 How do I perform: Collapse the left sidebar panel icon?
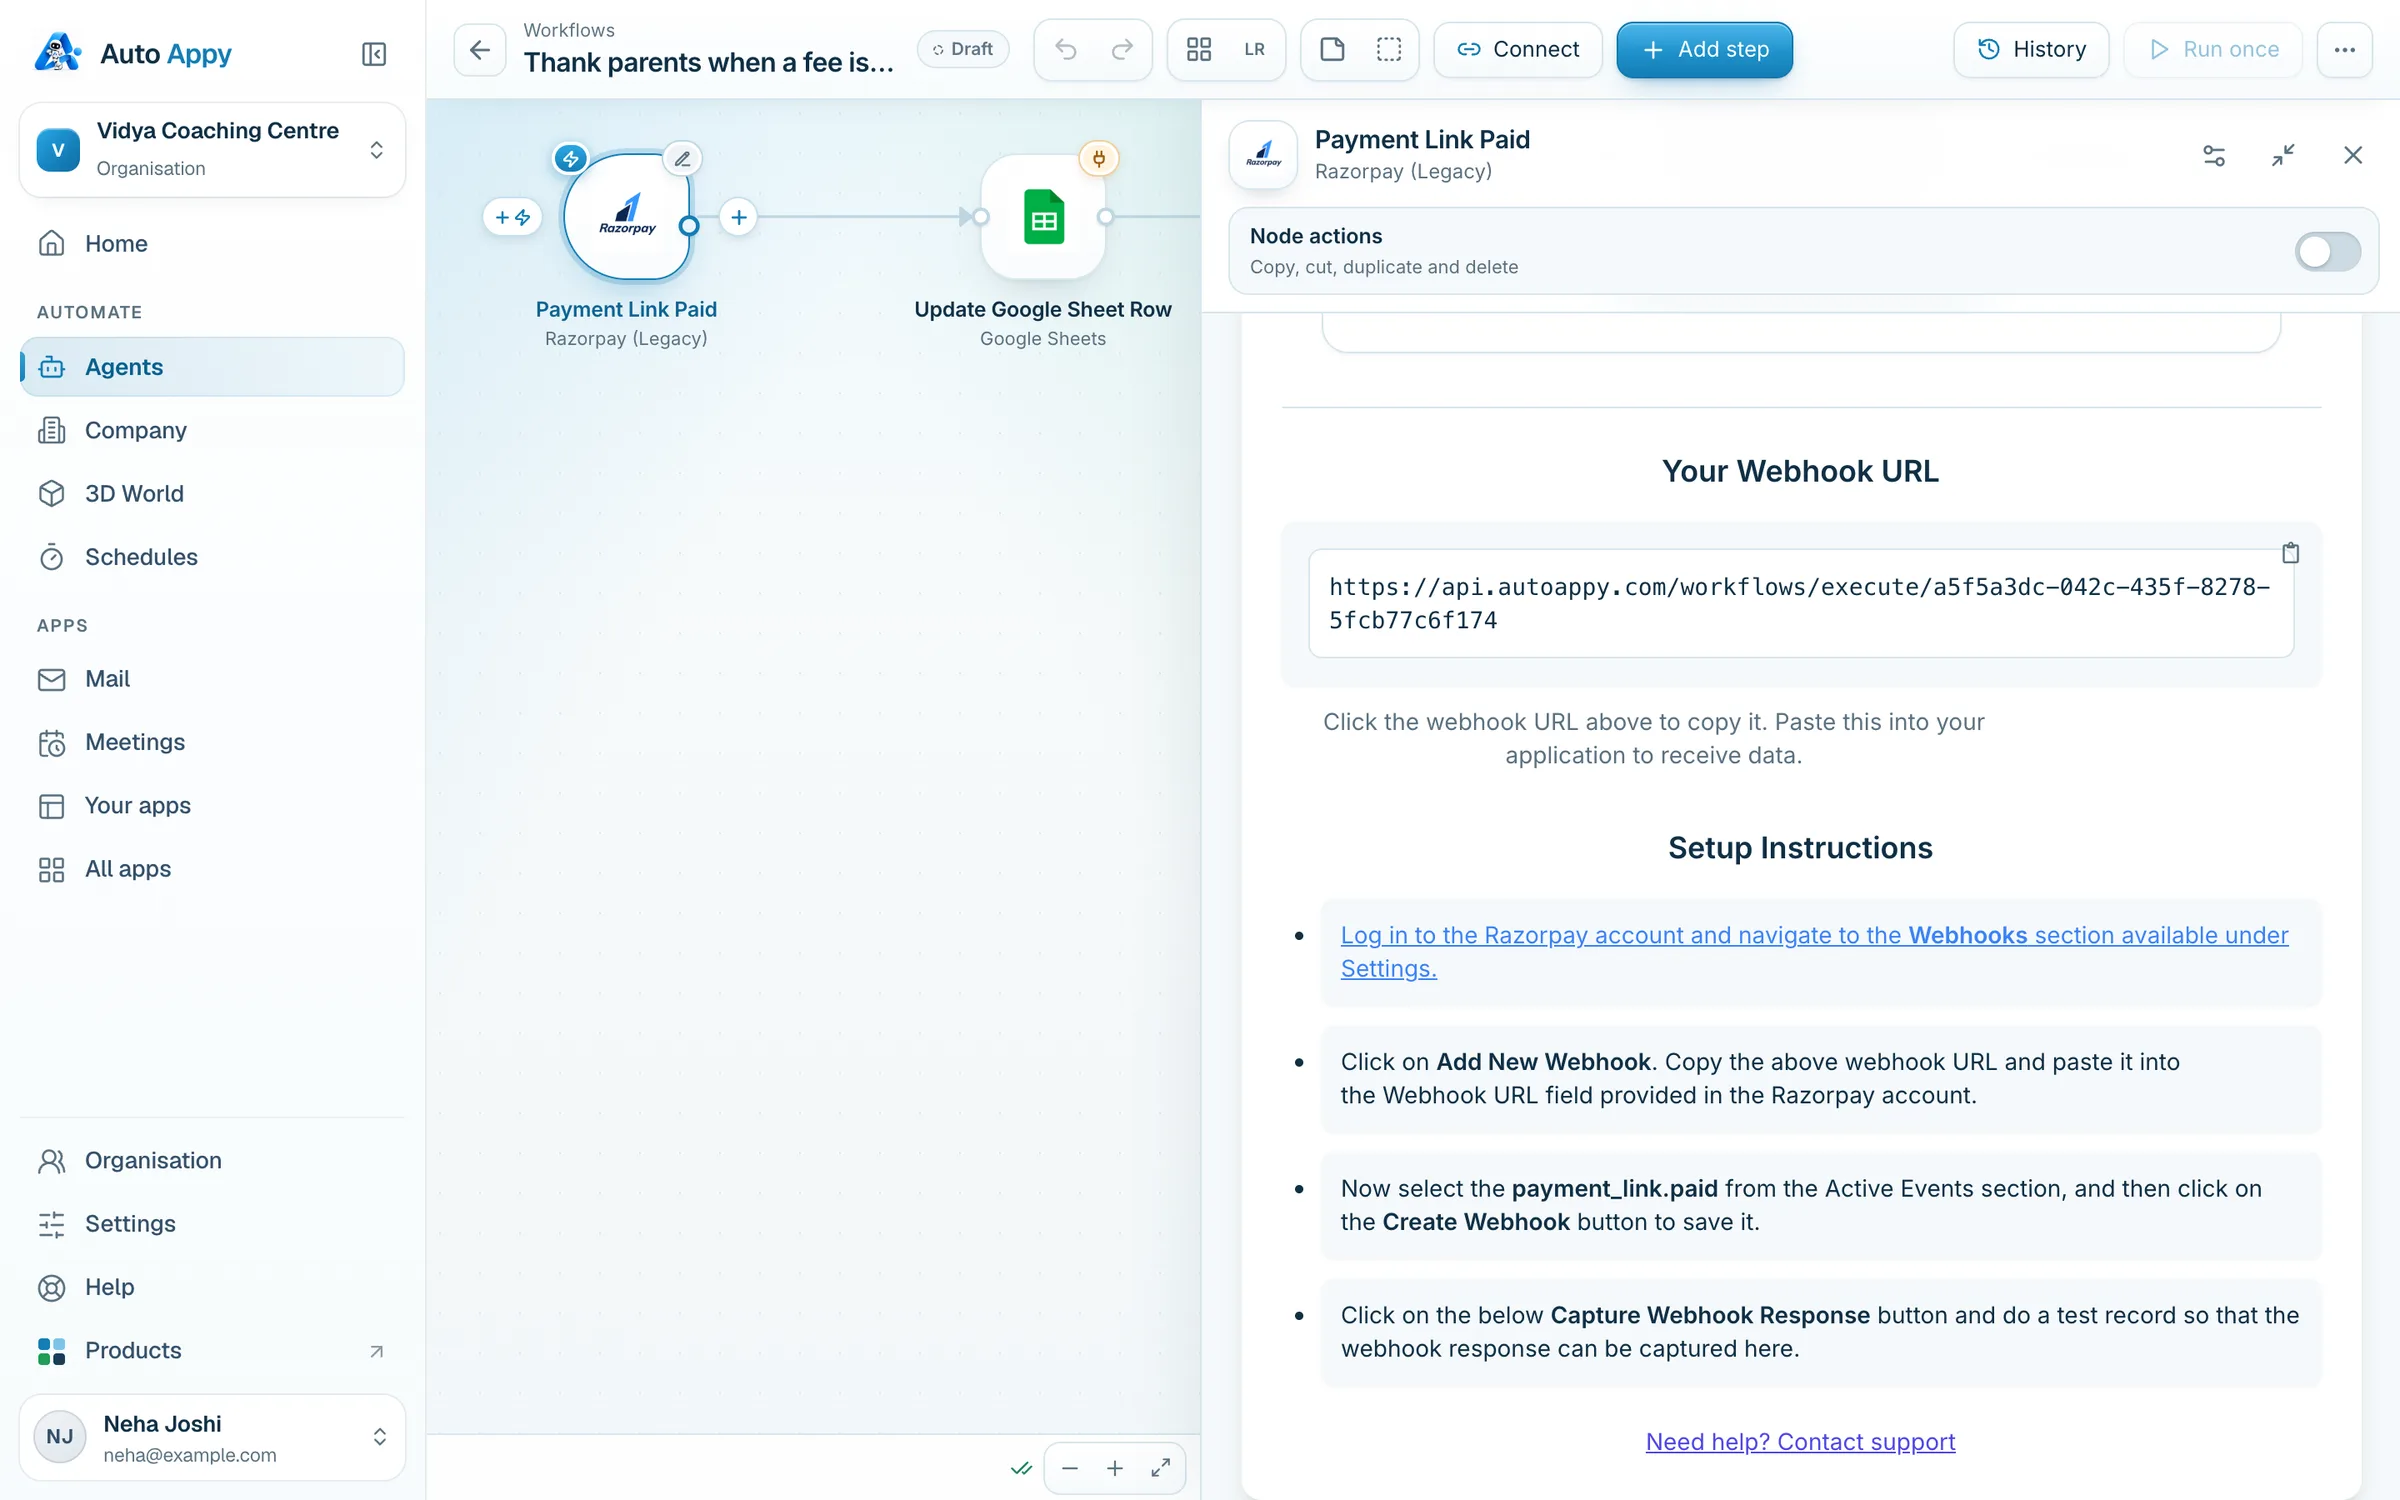click(x=373, y=54)
